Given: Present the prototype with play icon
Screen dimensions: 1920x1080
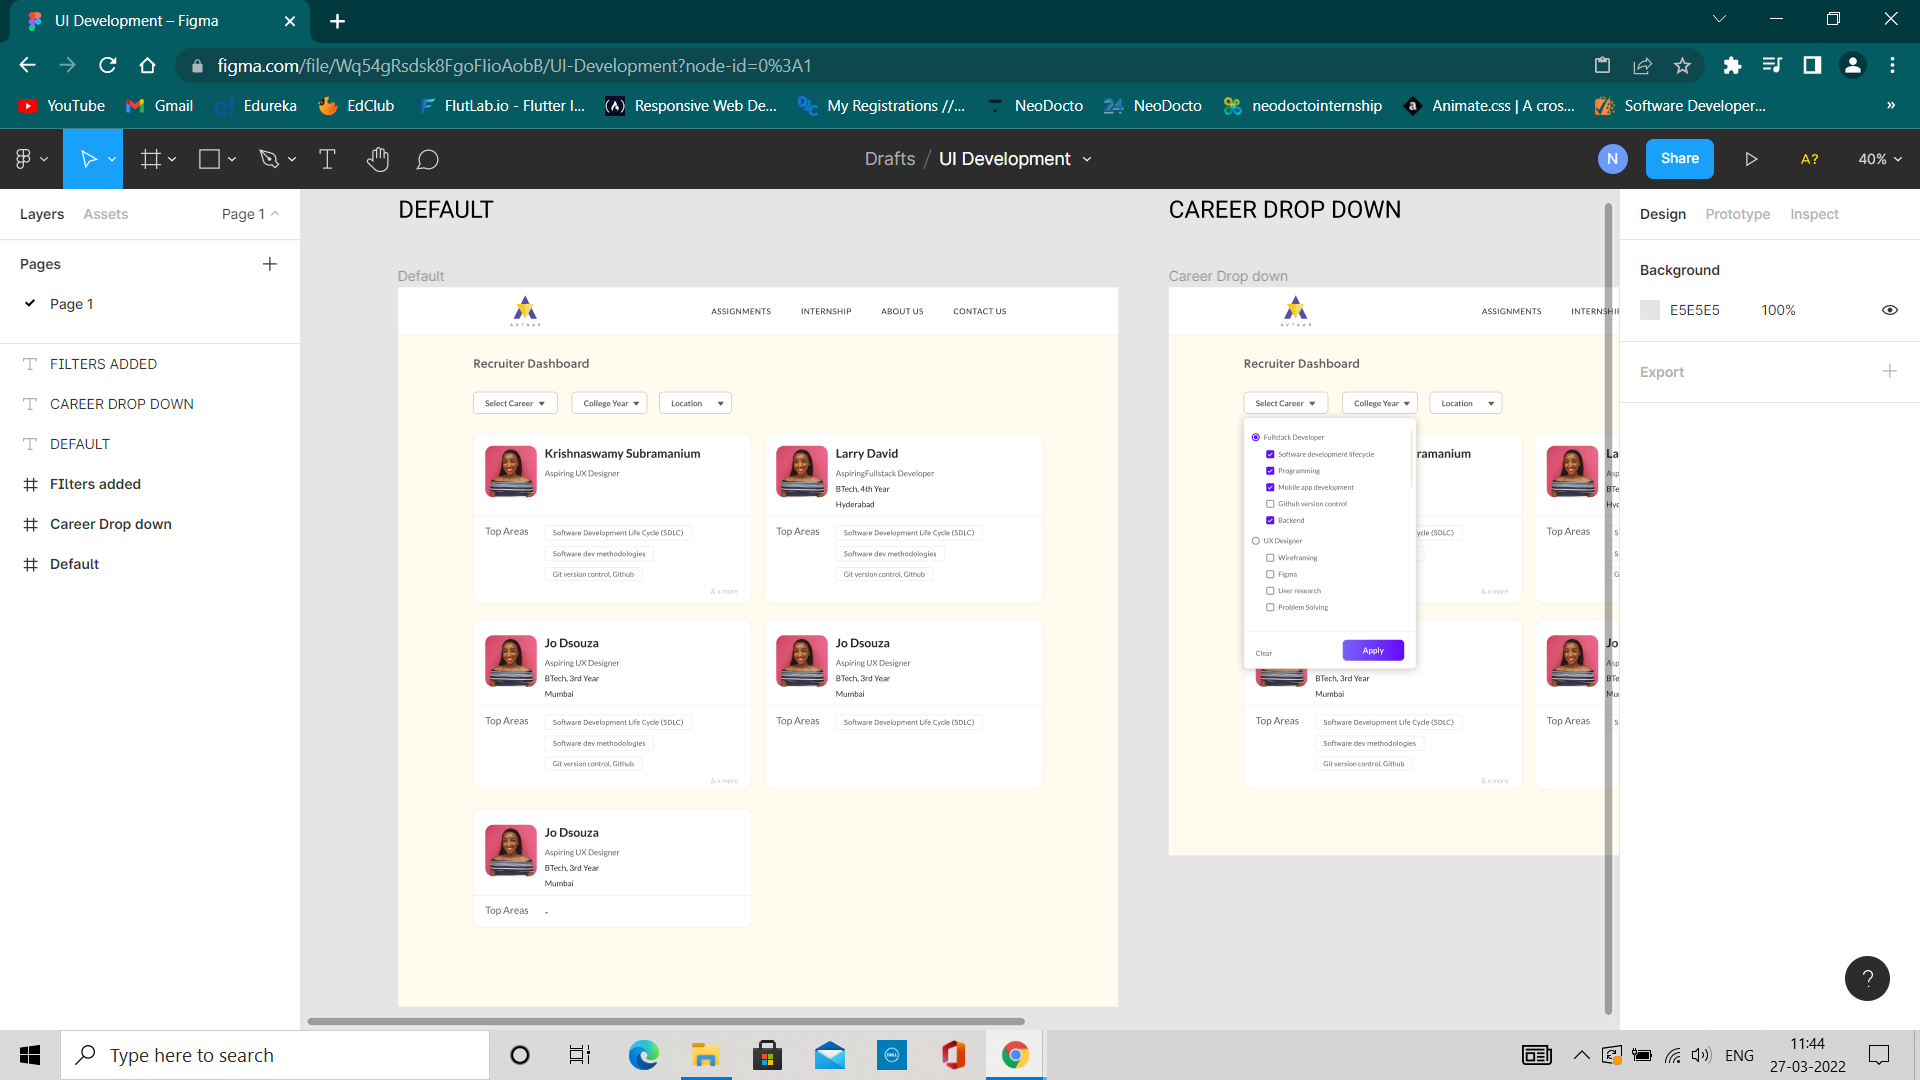Looking at the screenshot, I should pos(1751,159).
